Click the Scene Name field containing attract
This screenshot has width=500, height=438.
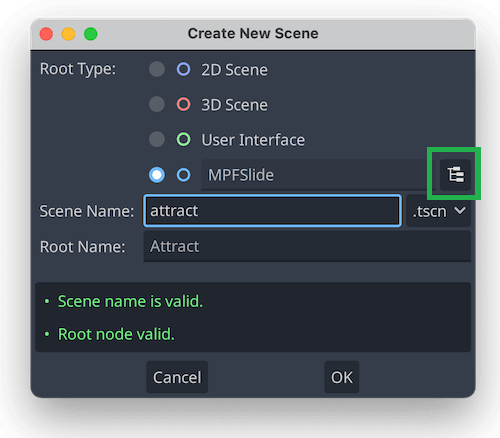(x=272, y=211)
